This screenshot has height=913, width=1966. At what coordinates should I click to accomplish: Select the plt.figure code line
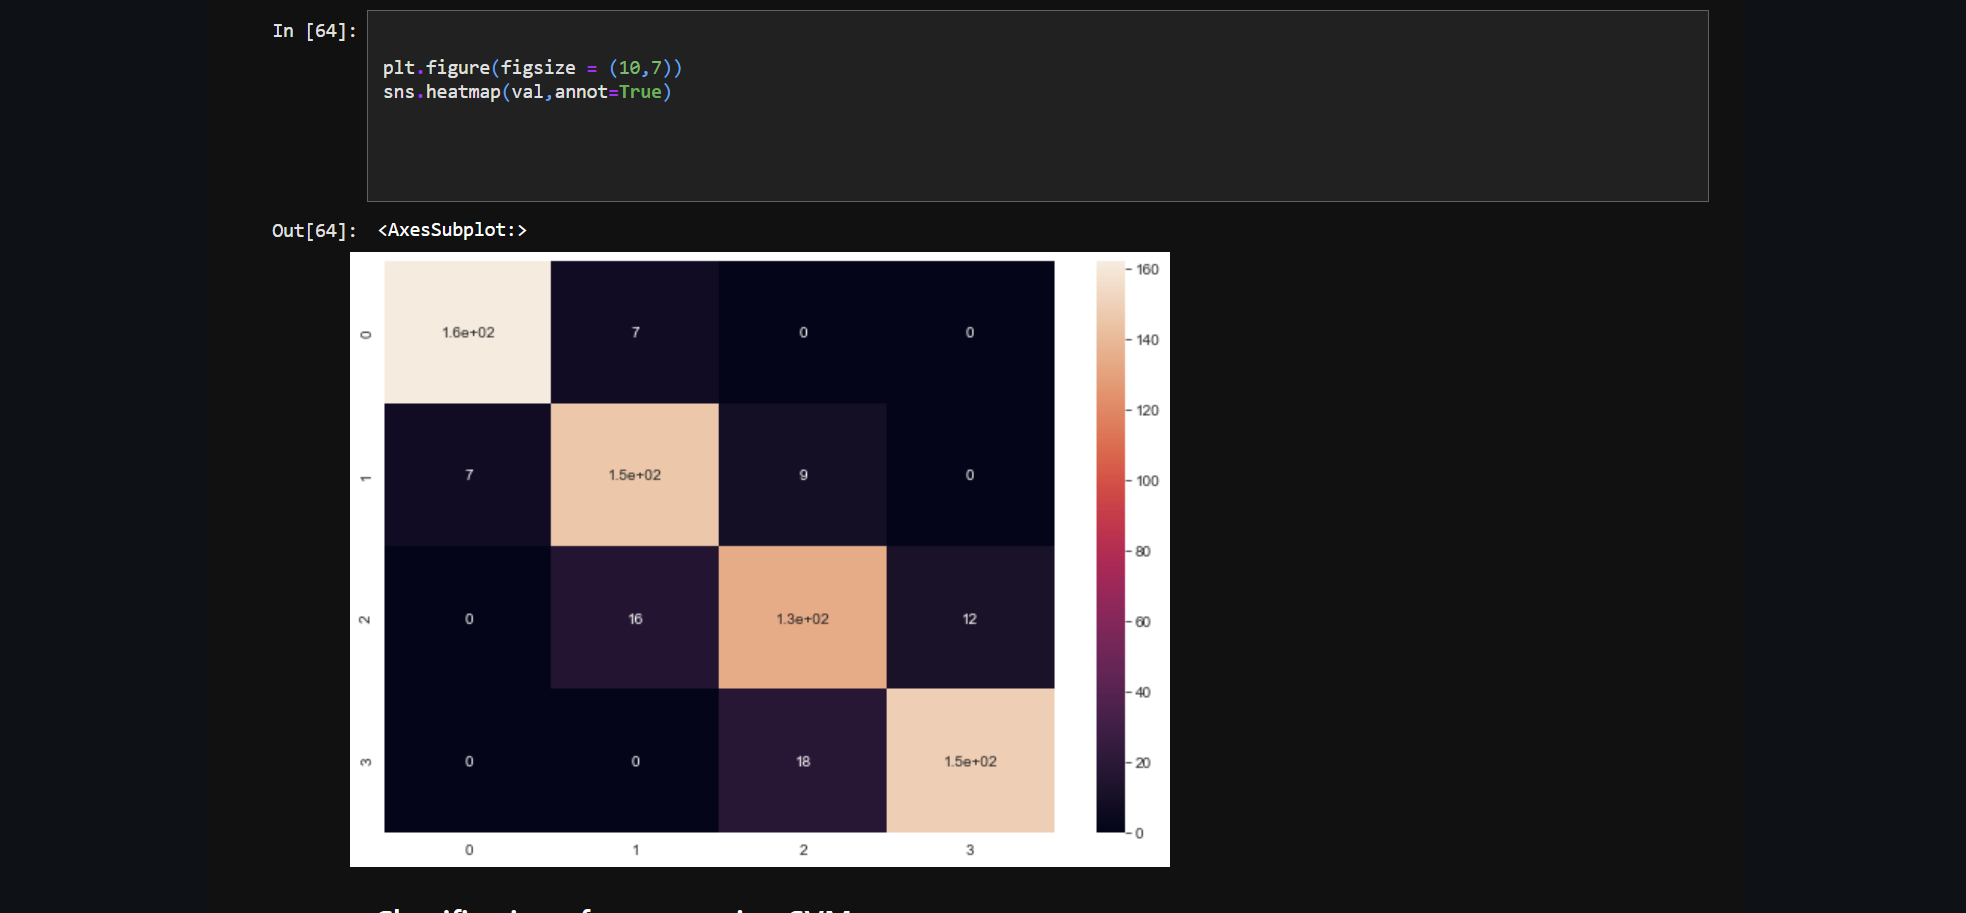click(533, 67)
